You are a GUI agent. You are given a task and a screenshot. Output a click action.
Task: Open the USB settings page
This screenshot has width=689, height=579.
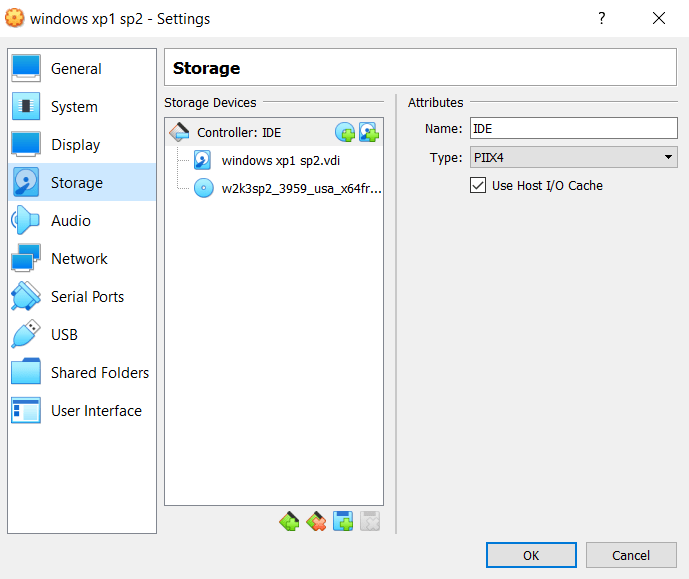(82, 334)
